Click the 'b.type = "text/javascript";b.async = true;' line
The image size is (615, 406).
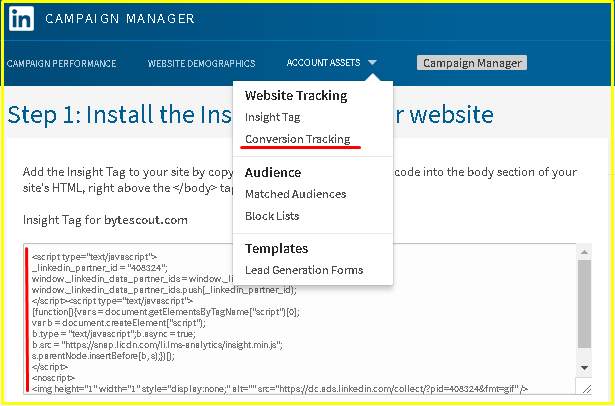[x=114, y=334]
